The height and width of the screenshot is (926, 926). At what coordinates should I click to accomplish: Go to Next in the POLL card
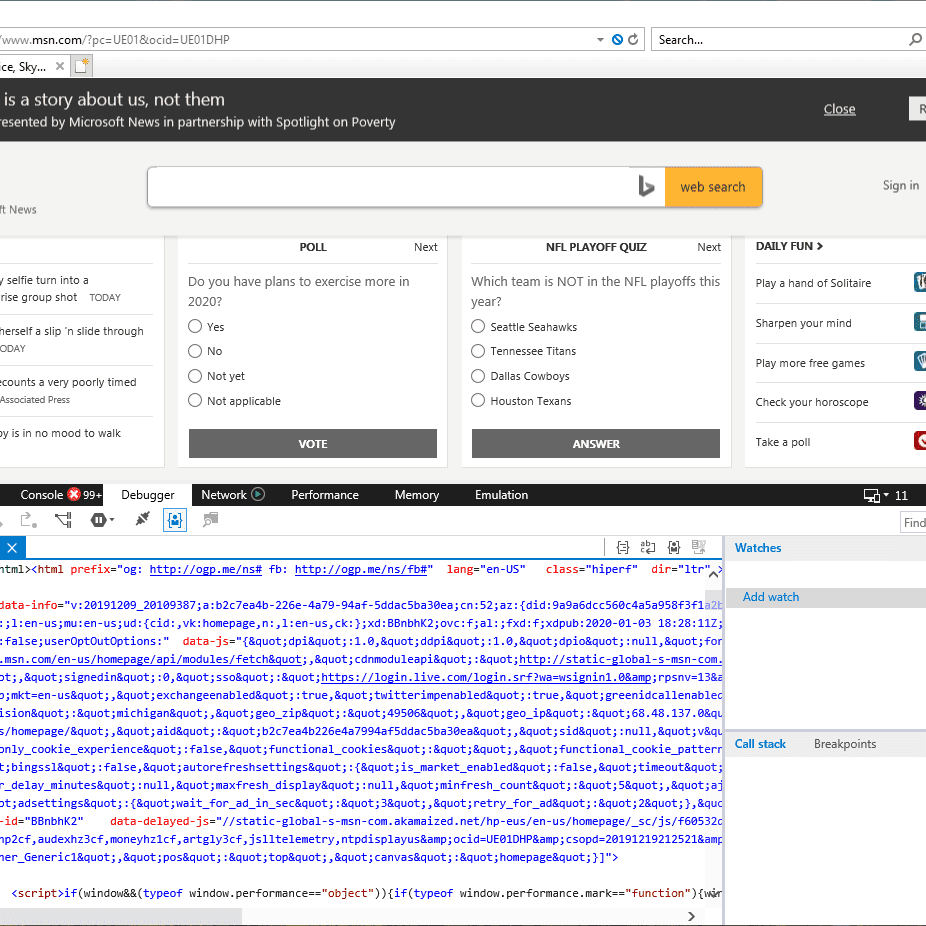(426, 247)
